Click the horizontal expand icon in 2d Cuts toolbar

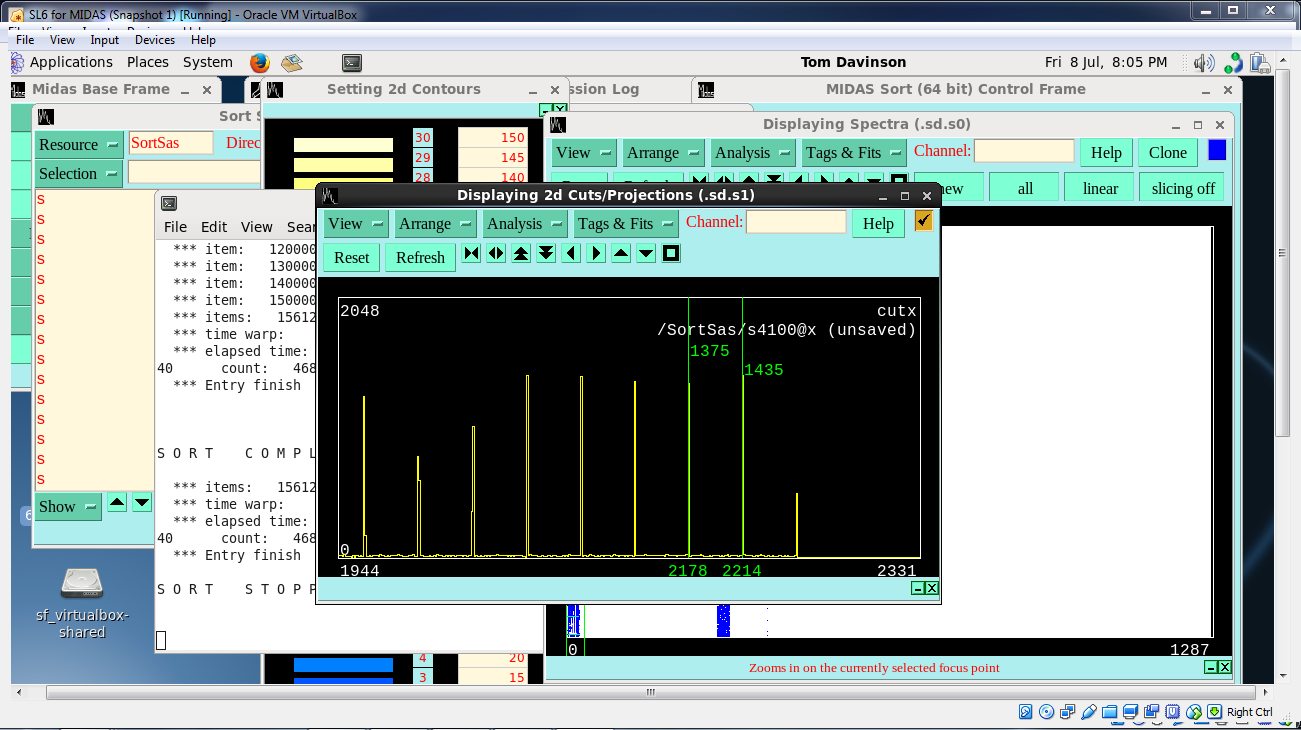(497, 254)
